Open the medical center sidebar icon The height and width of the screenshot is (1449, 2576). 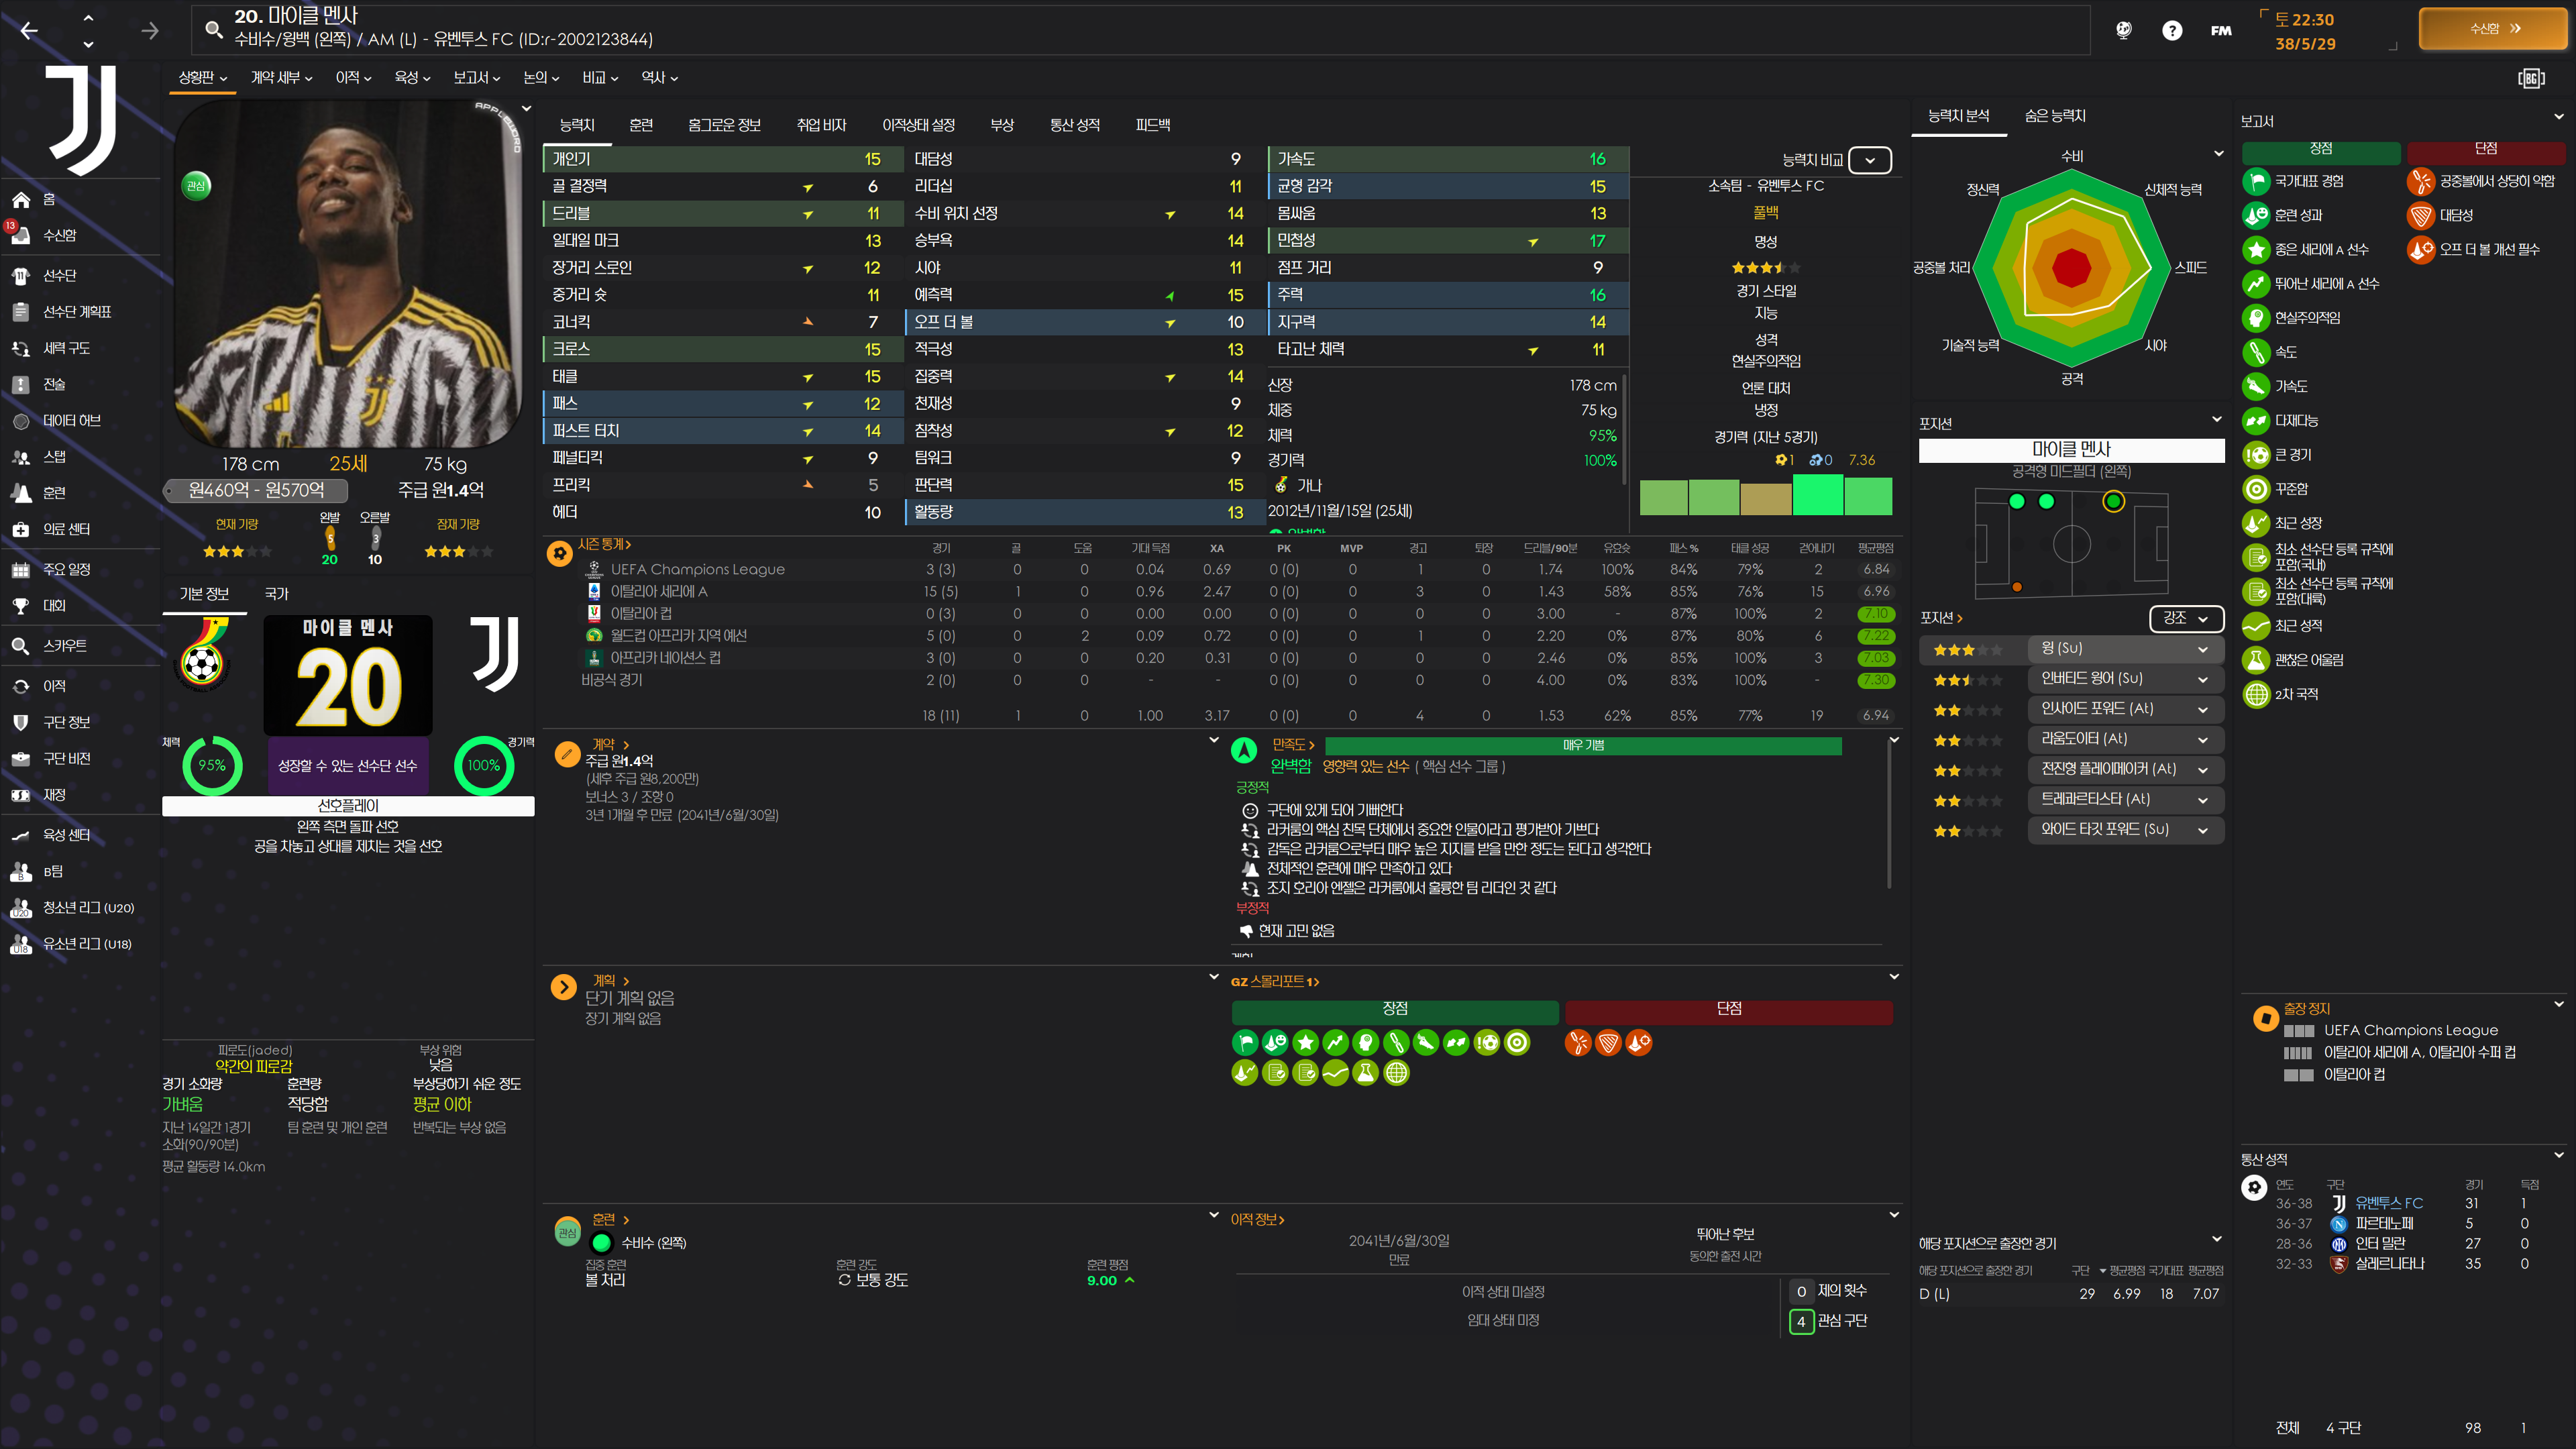pyautogui.click(x=21, y=529)
